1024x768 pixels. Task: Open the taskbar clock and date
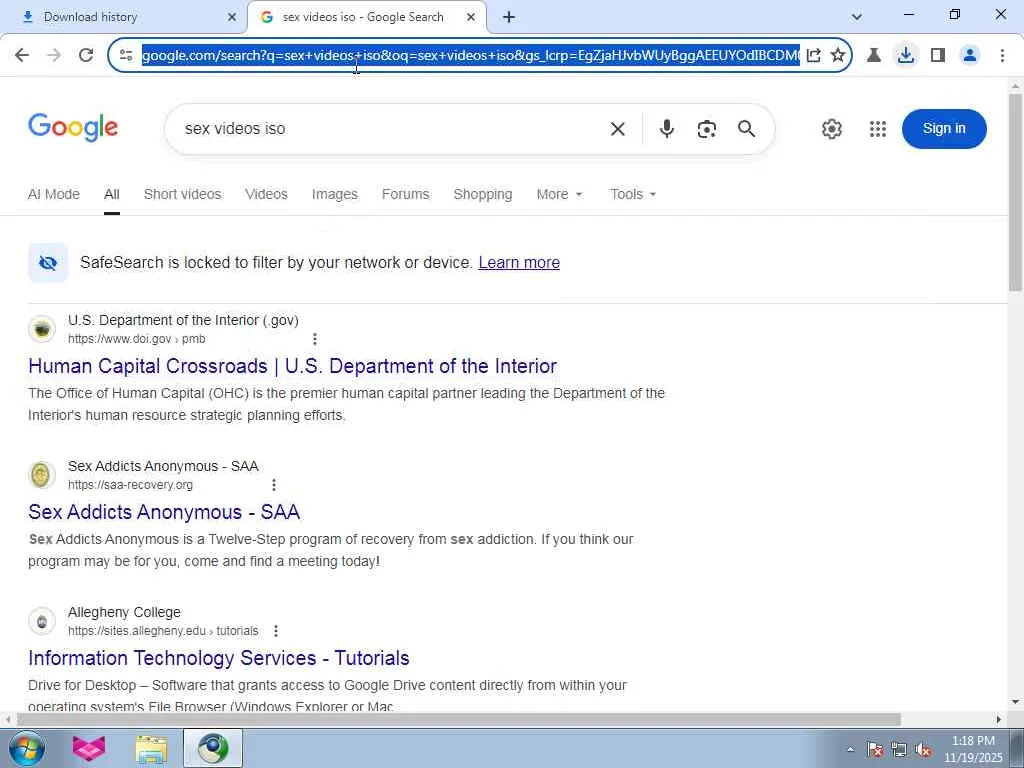(x=973, y=749)
